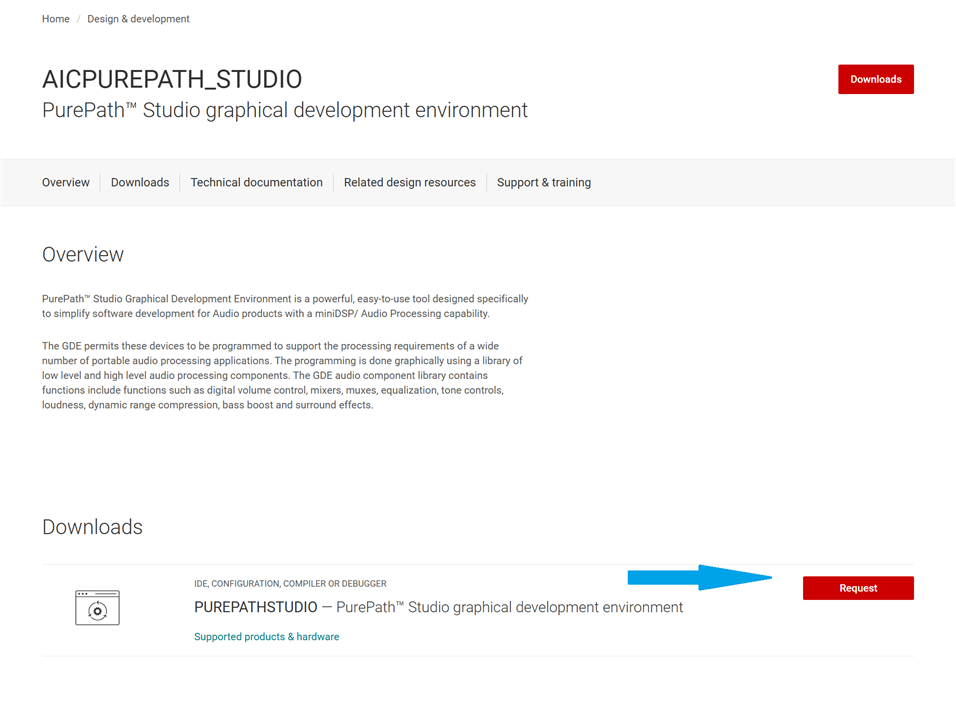
Task: Switch to the Downloads navigation tab
Action: (x=140, y=182)
